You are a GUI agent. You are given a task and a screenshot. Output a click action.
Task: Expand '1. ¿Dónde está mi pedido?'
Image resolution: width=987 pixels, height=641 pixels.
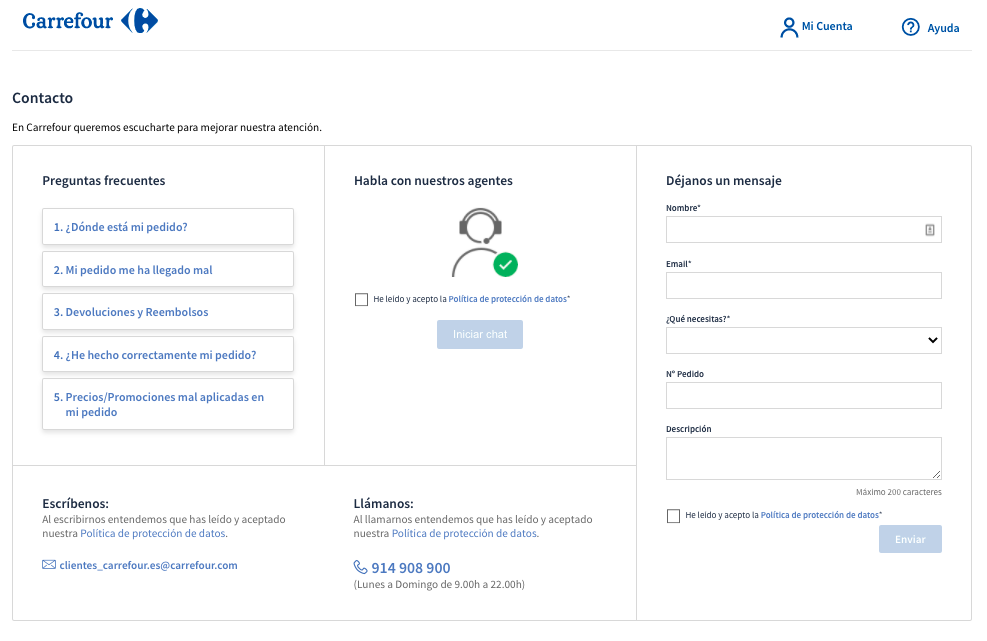tap(167, 227)
